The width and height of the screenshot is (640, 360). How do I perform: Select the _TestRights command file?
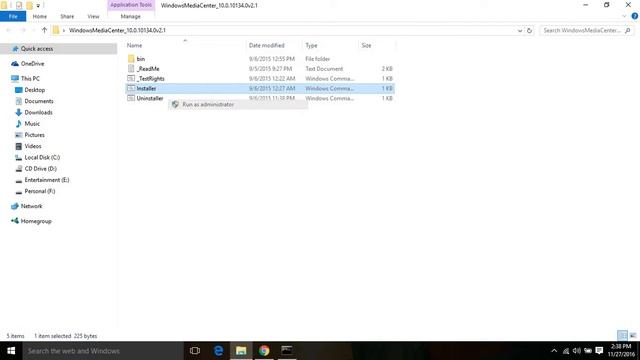151,79
